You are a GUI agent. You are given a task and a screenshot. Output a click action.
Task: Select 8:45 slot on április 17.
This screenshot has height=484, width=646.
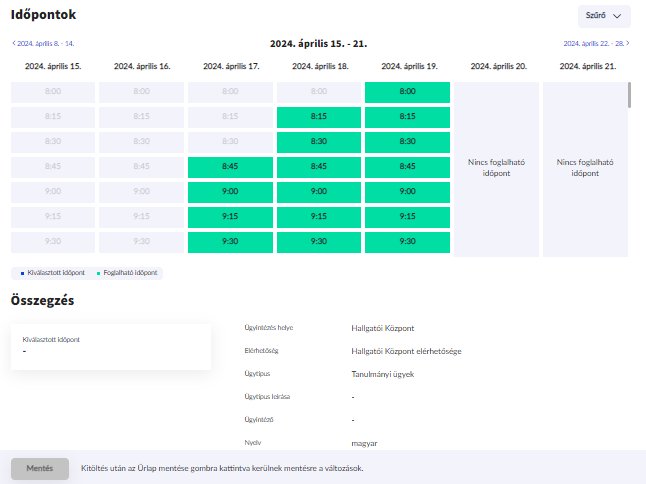click(x=230, y=167)
